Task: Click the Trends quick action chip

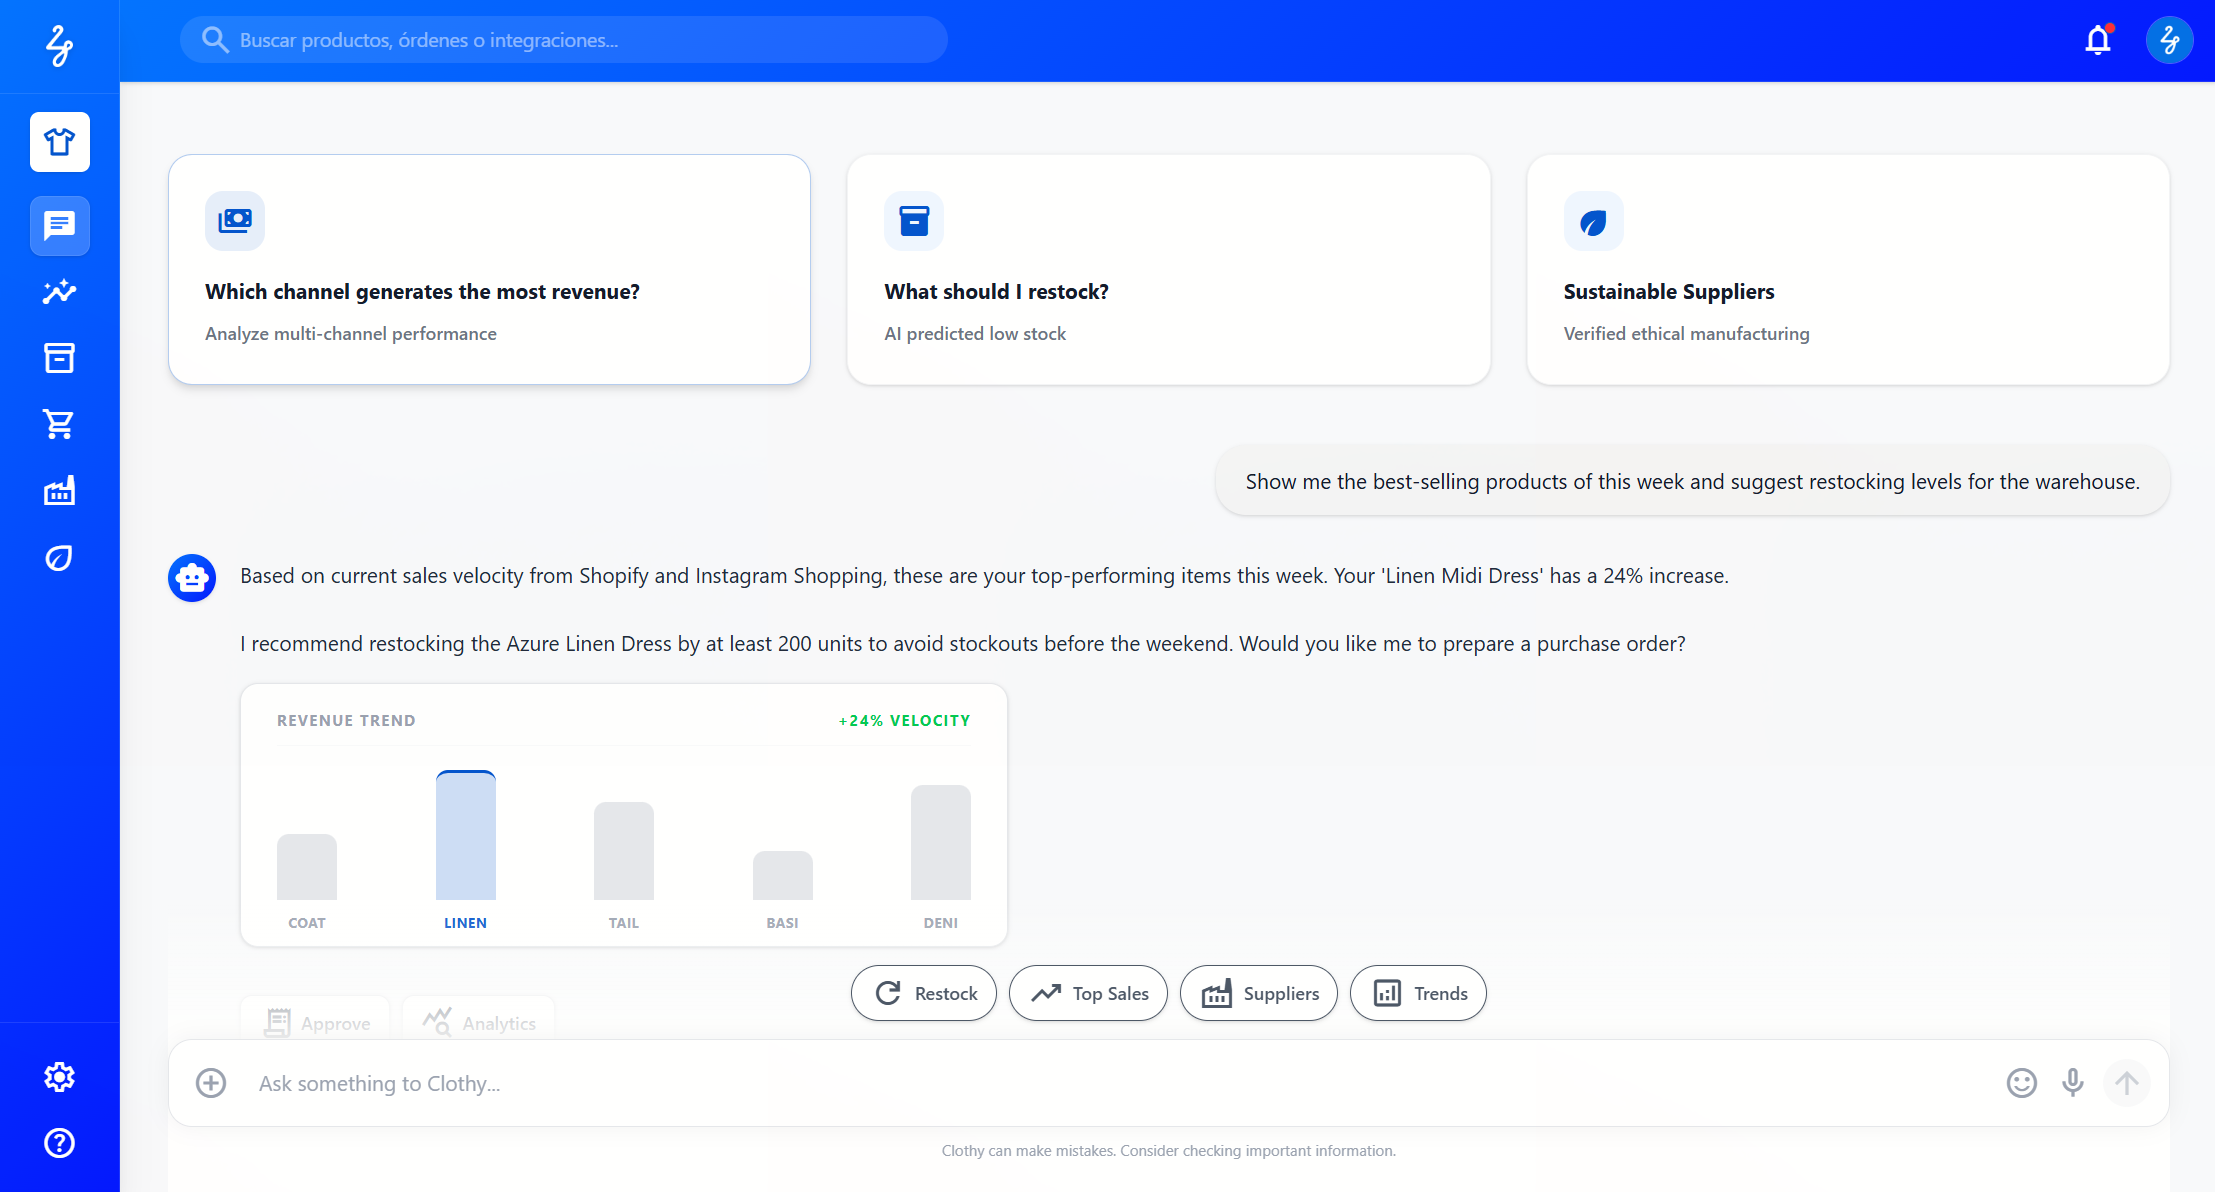Action: point(1418,993)
